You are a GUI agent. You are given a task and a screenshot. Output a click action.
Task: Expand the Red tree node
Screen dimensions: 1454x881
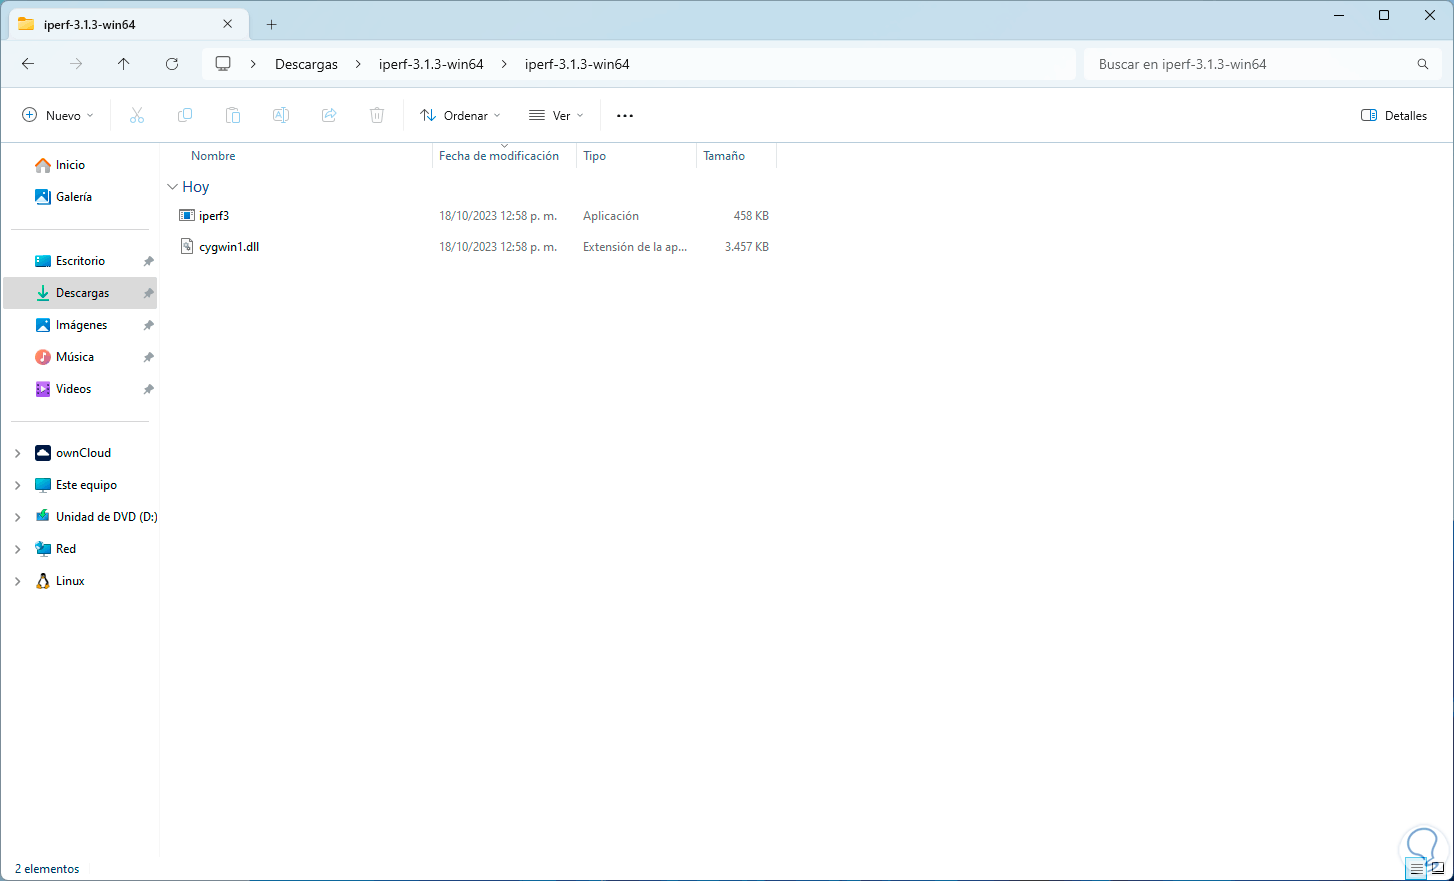(18, 549)
